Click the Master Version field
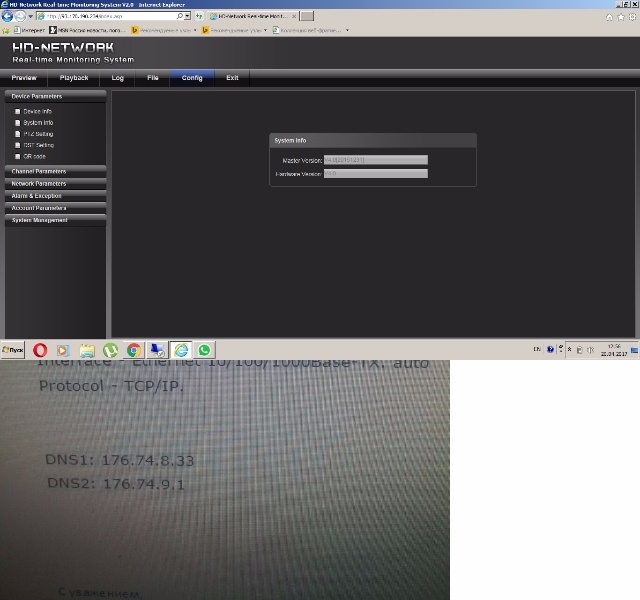This screenshot has height=600, width=640. point(376,160)
